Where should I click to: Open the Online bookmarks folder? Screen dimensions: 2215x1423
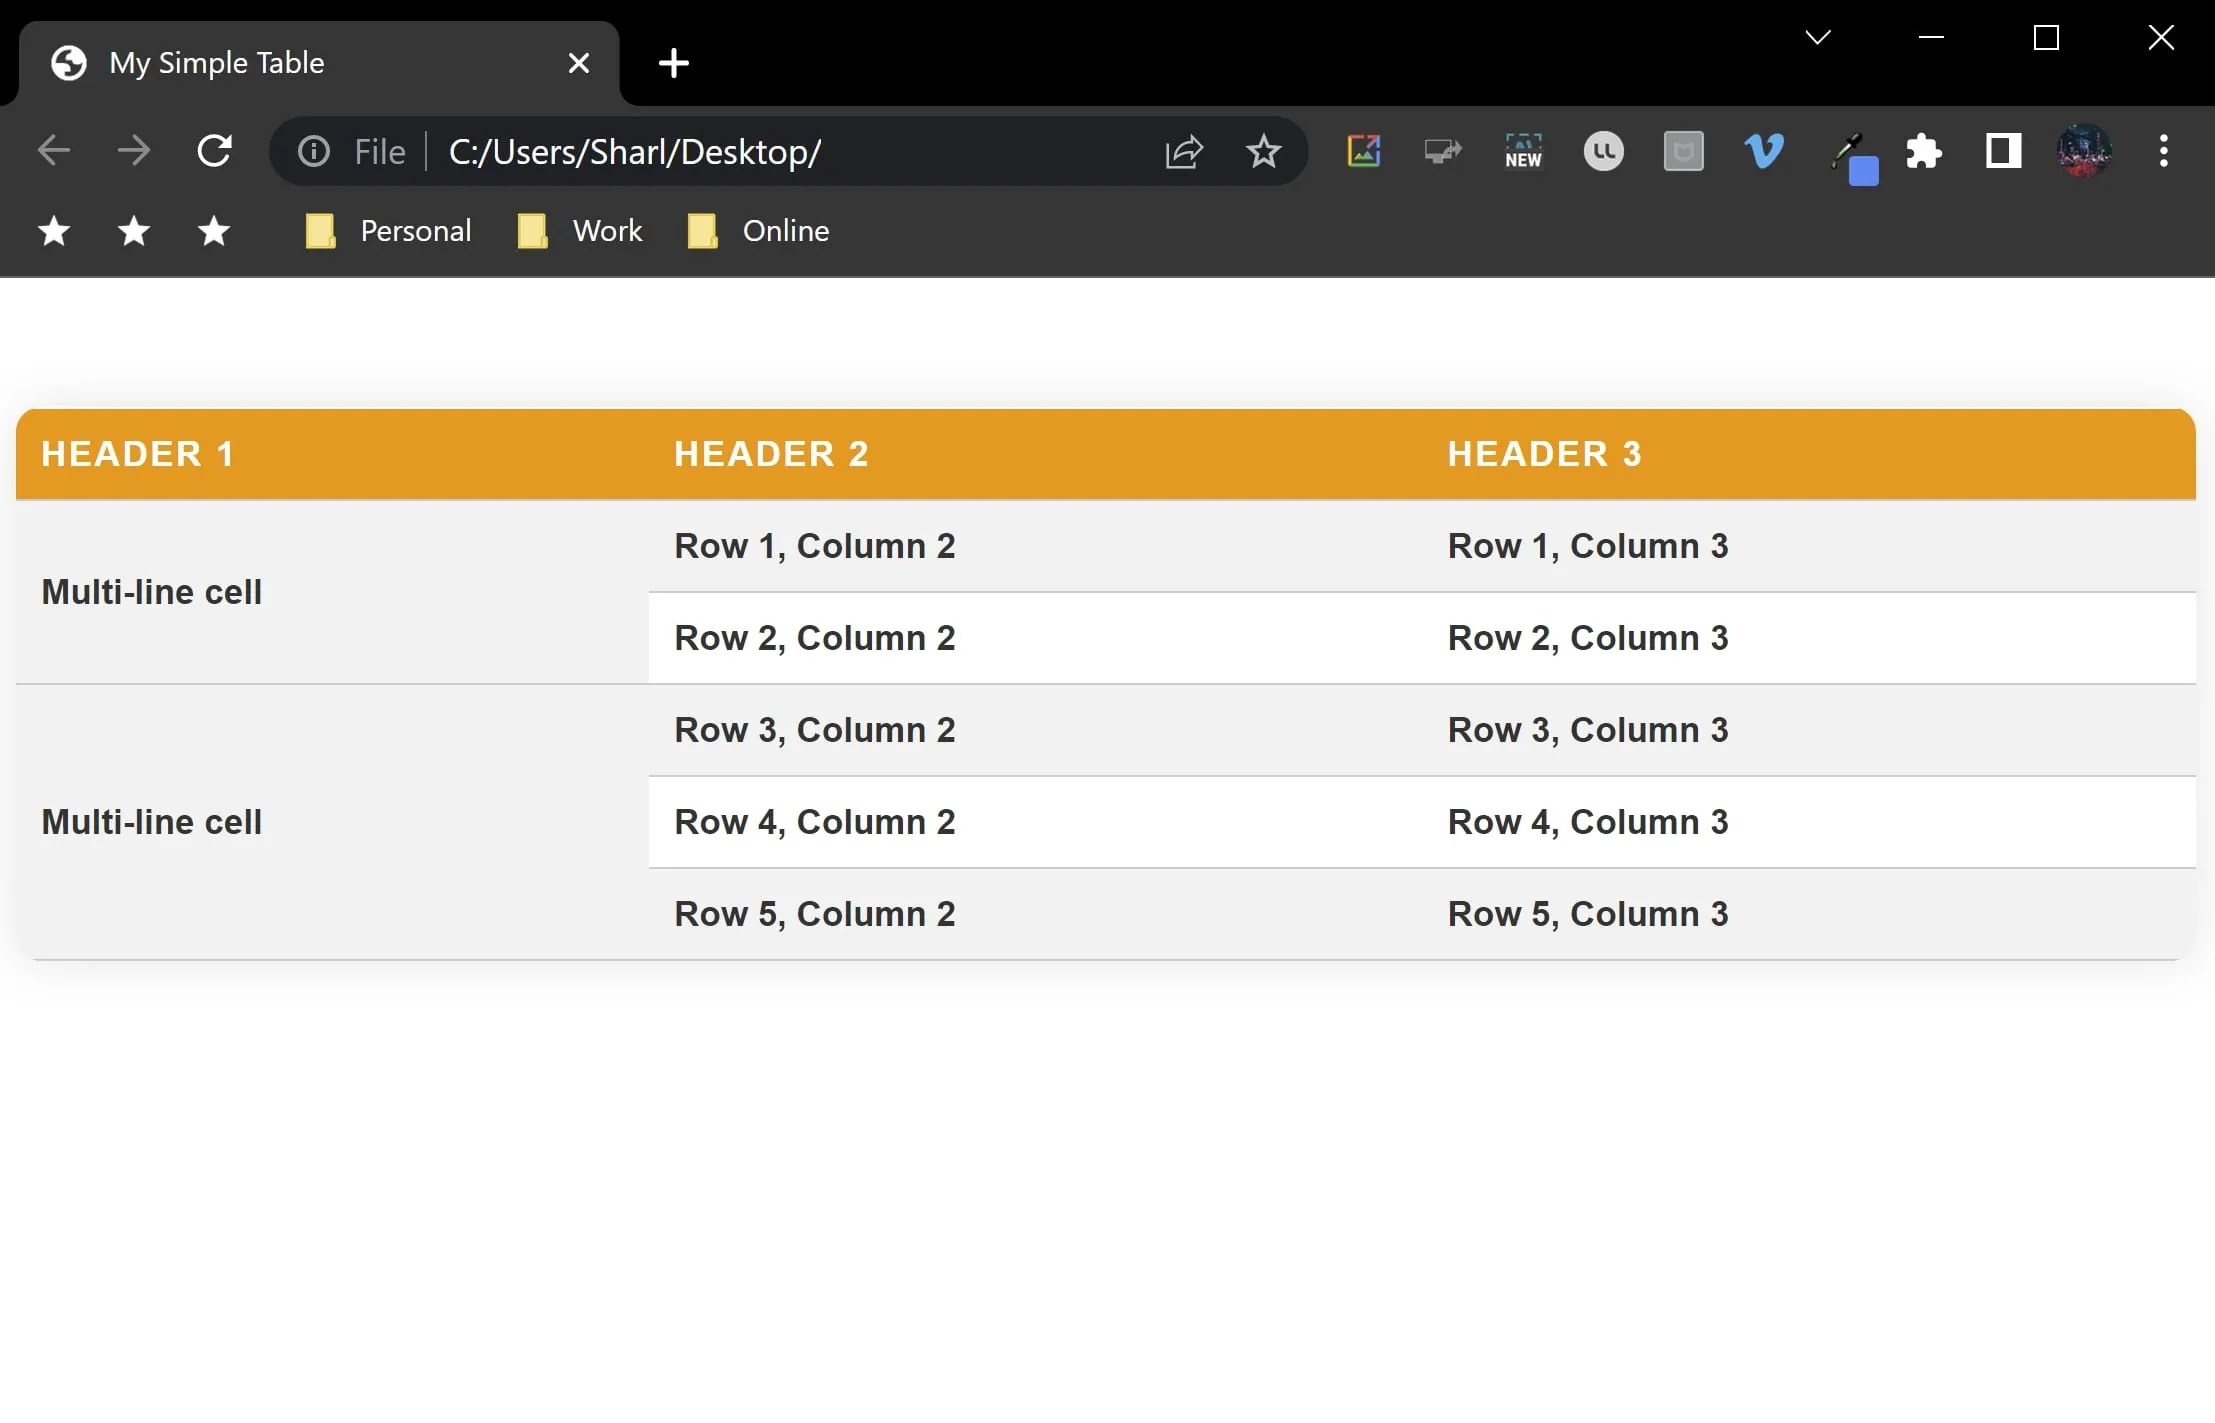pos(759,231)
